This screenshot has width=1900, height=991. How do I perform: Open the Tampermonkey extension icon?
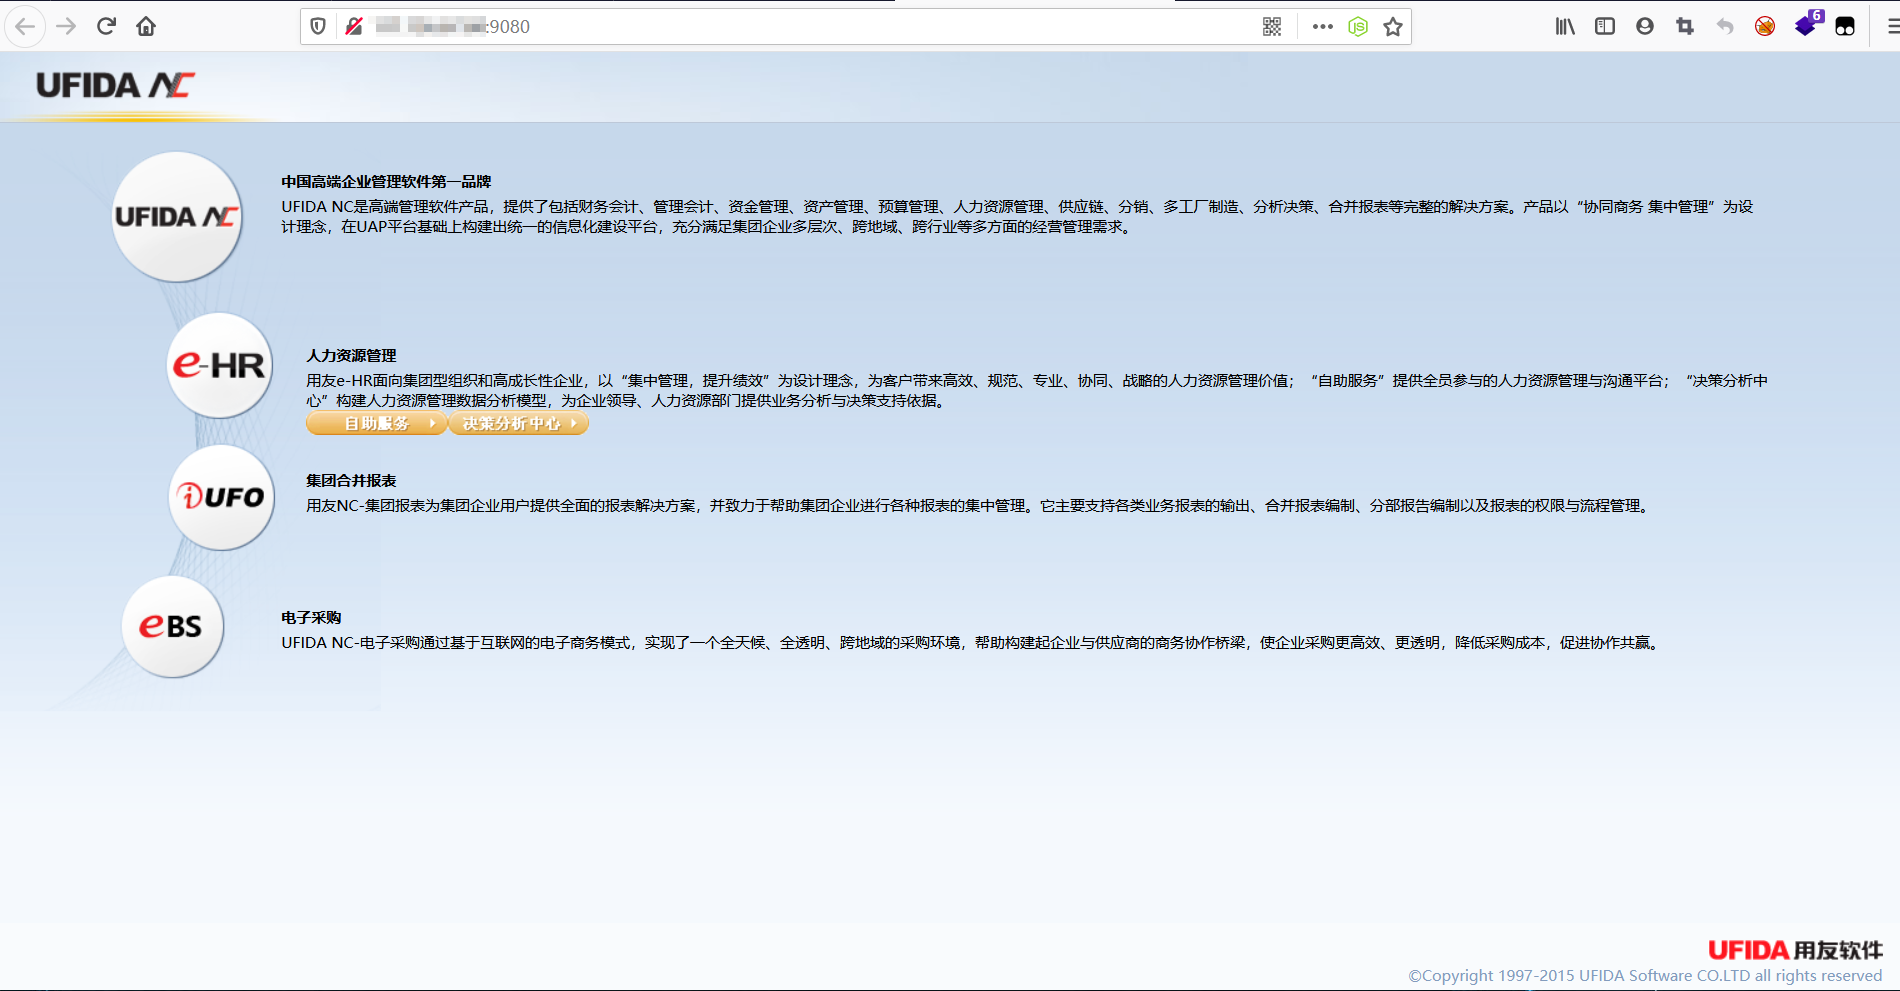coord(1845,27)
